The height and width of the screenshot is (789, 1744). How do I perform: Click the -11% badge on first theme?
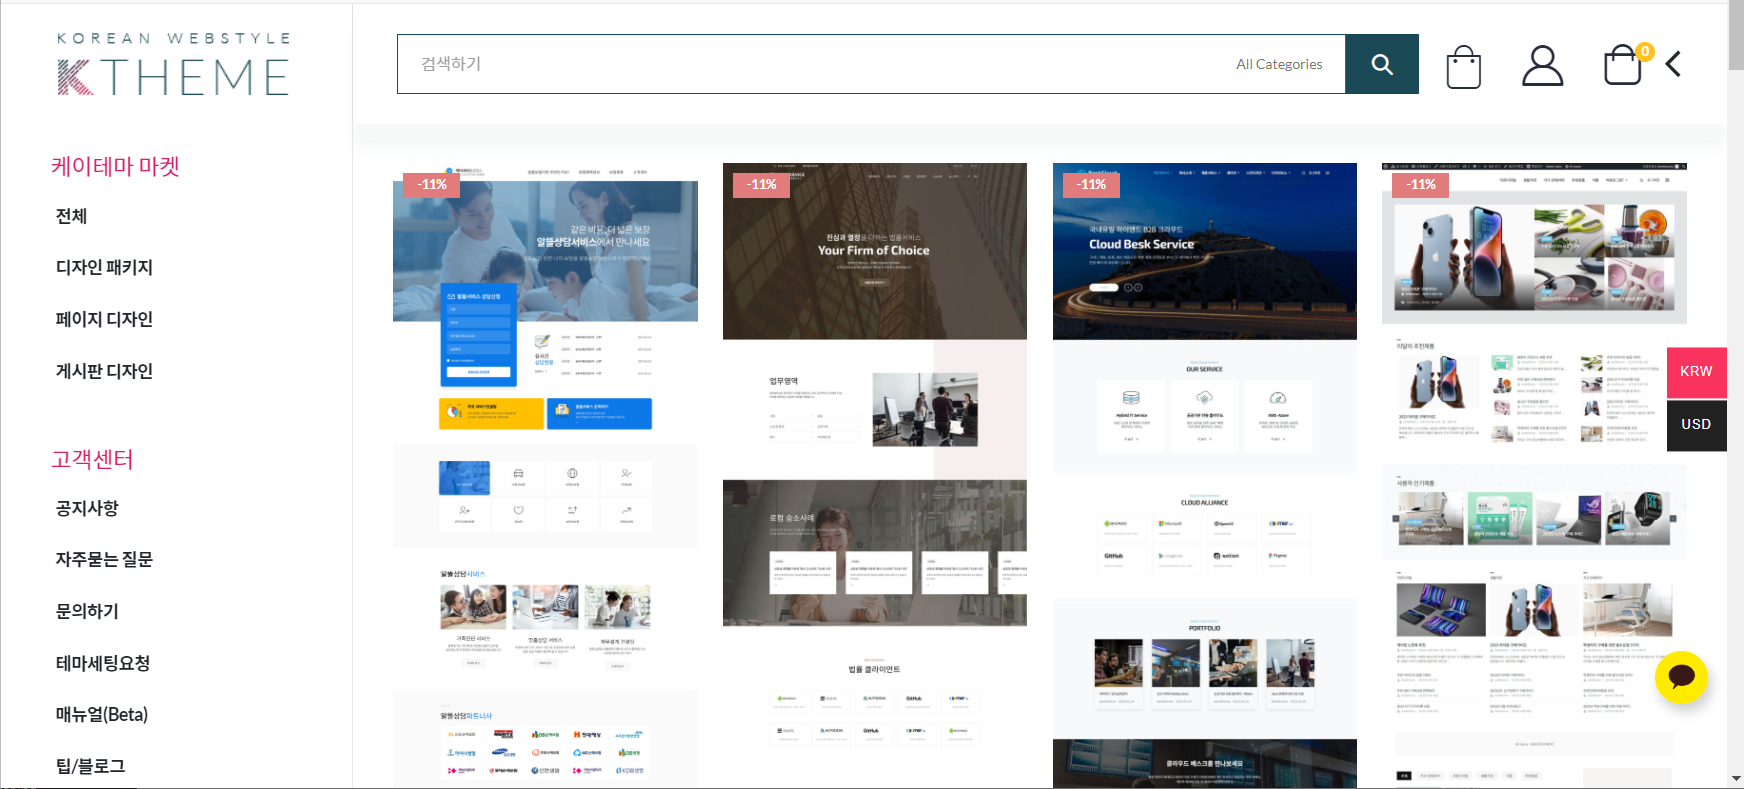(432, 185)
